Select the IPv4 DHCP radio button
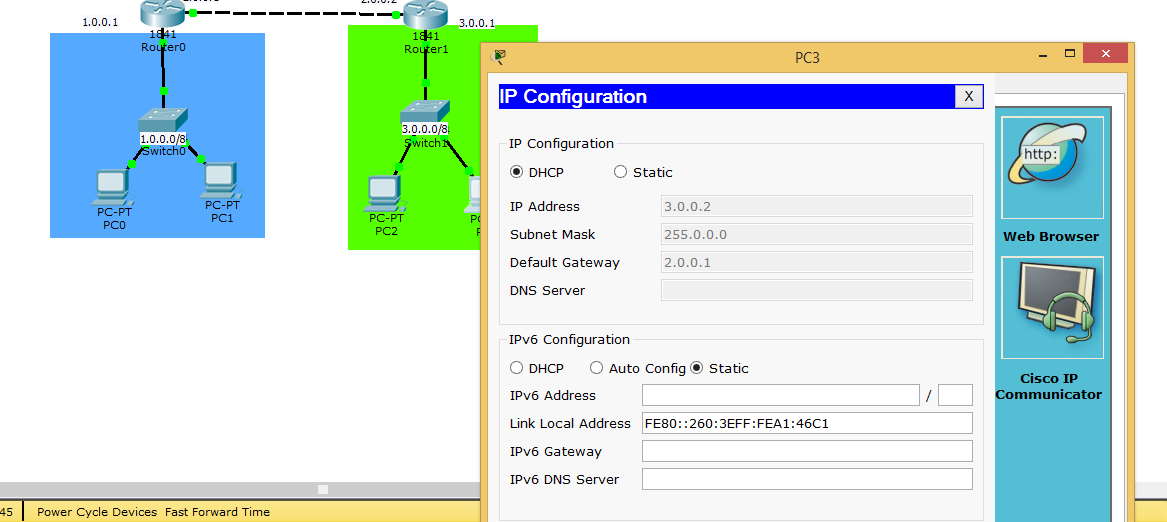 click(x=517, y=172)
